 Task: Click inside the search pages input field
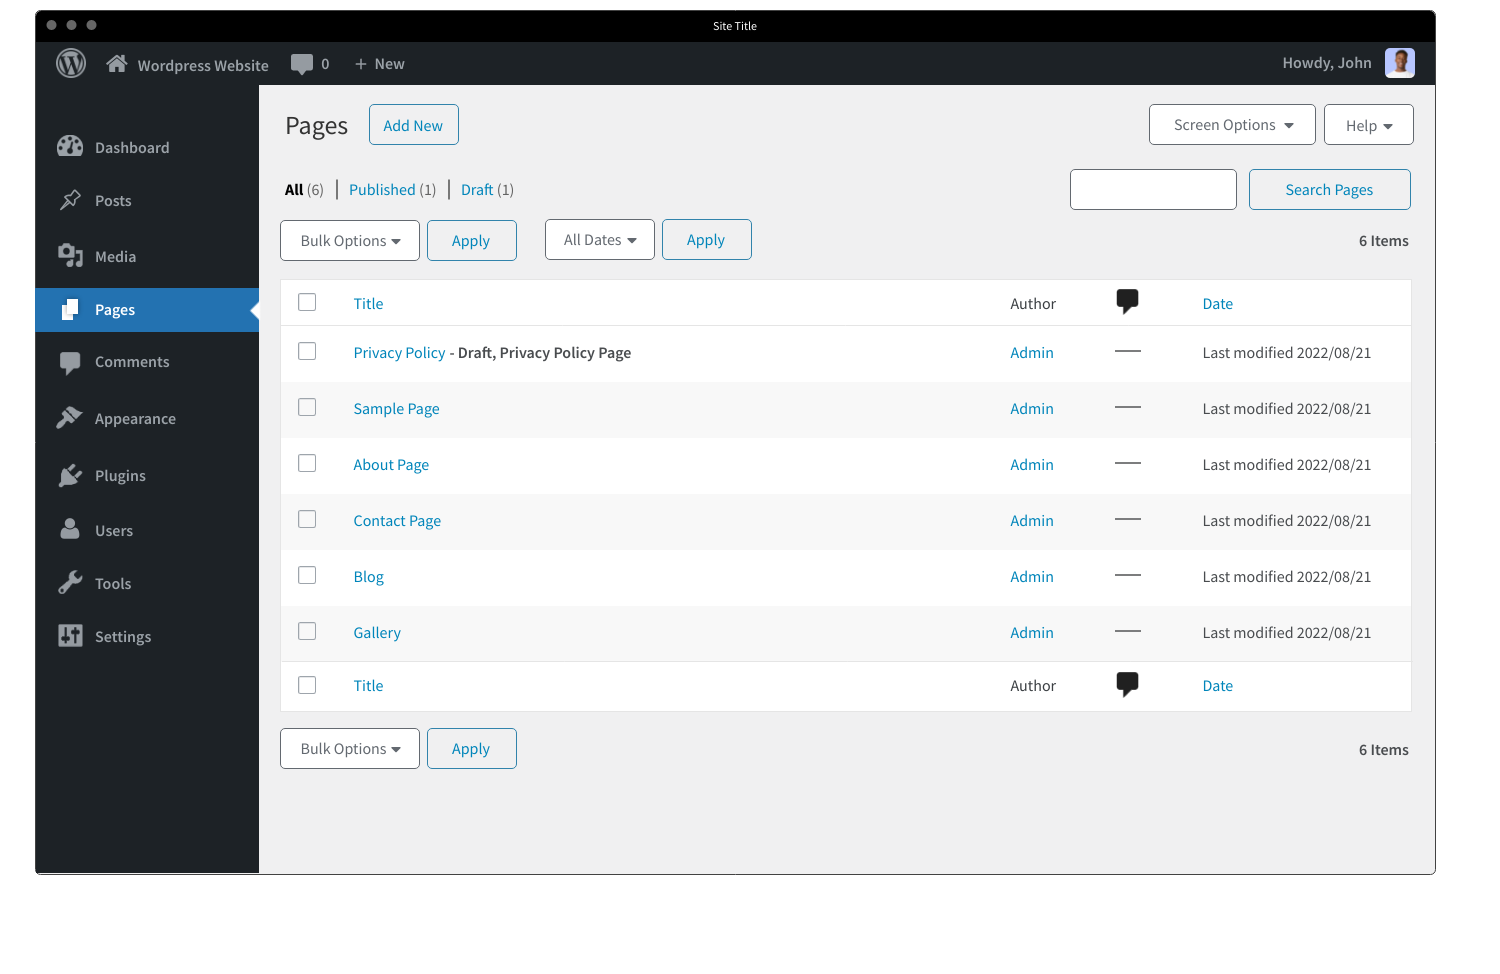coord(1153,189)
